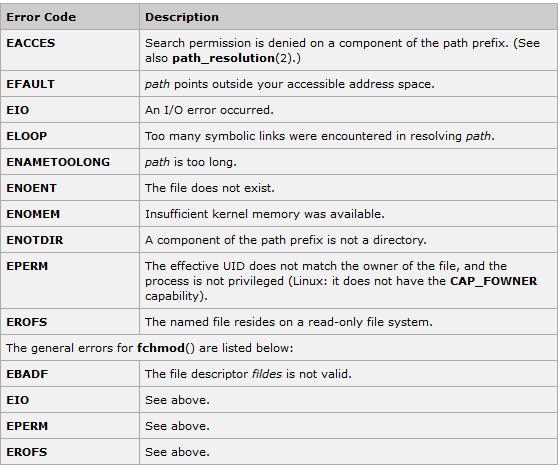Select the EBADF error code

(27, 374)
